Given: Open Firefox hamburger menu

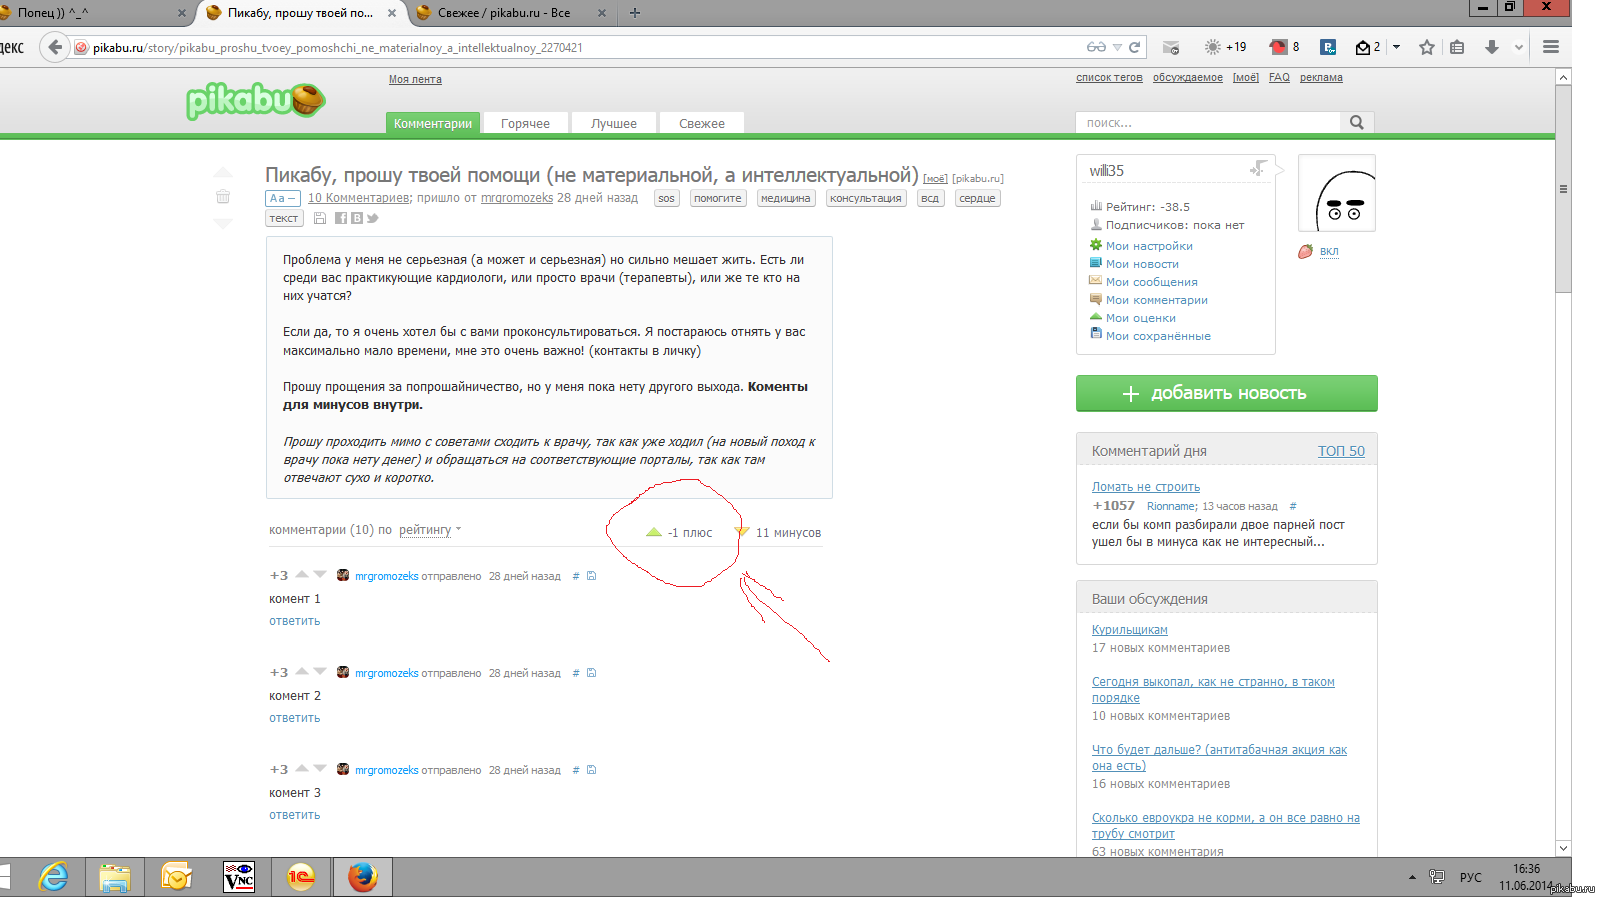Looking at the screenshot, I should [x=1551, y=47].
